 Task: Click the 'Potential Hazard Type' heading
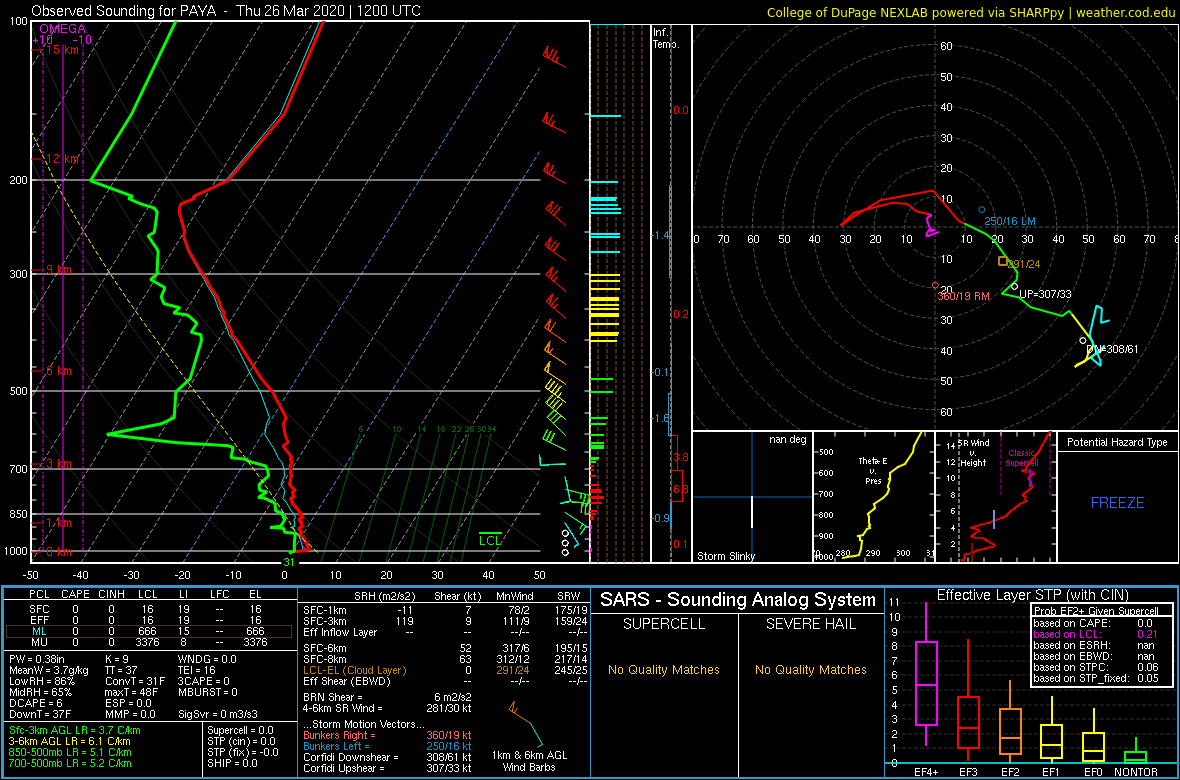(1118, 442)
